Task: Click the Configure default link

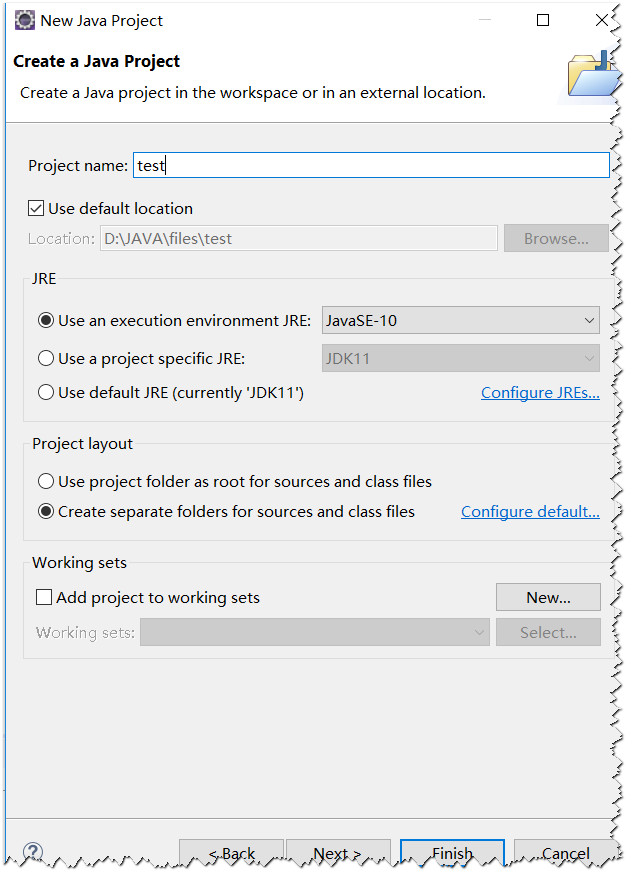Action: pos(530,511)
